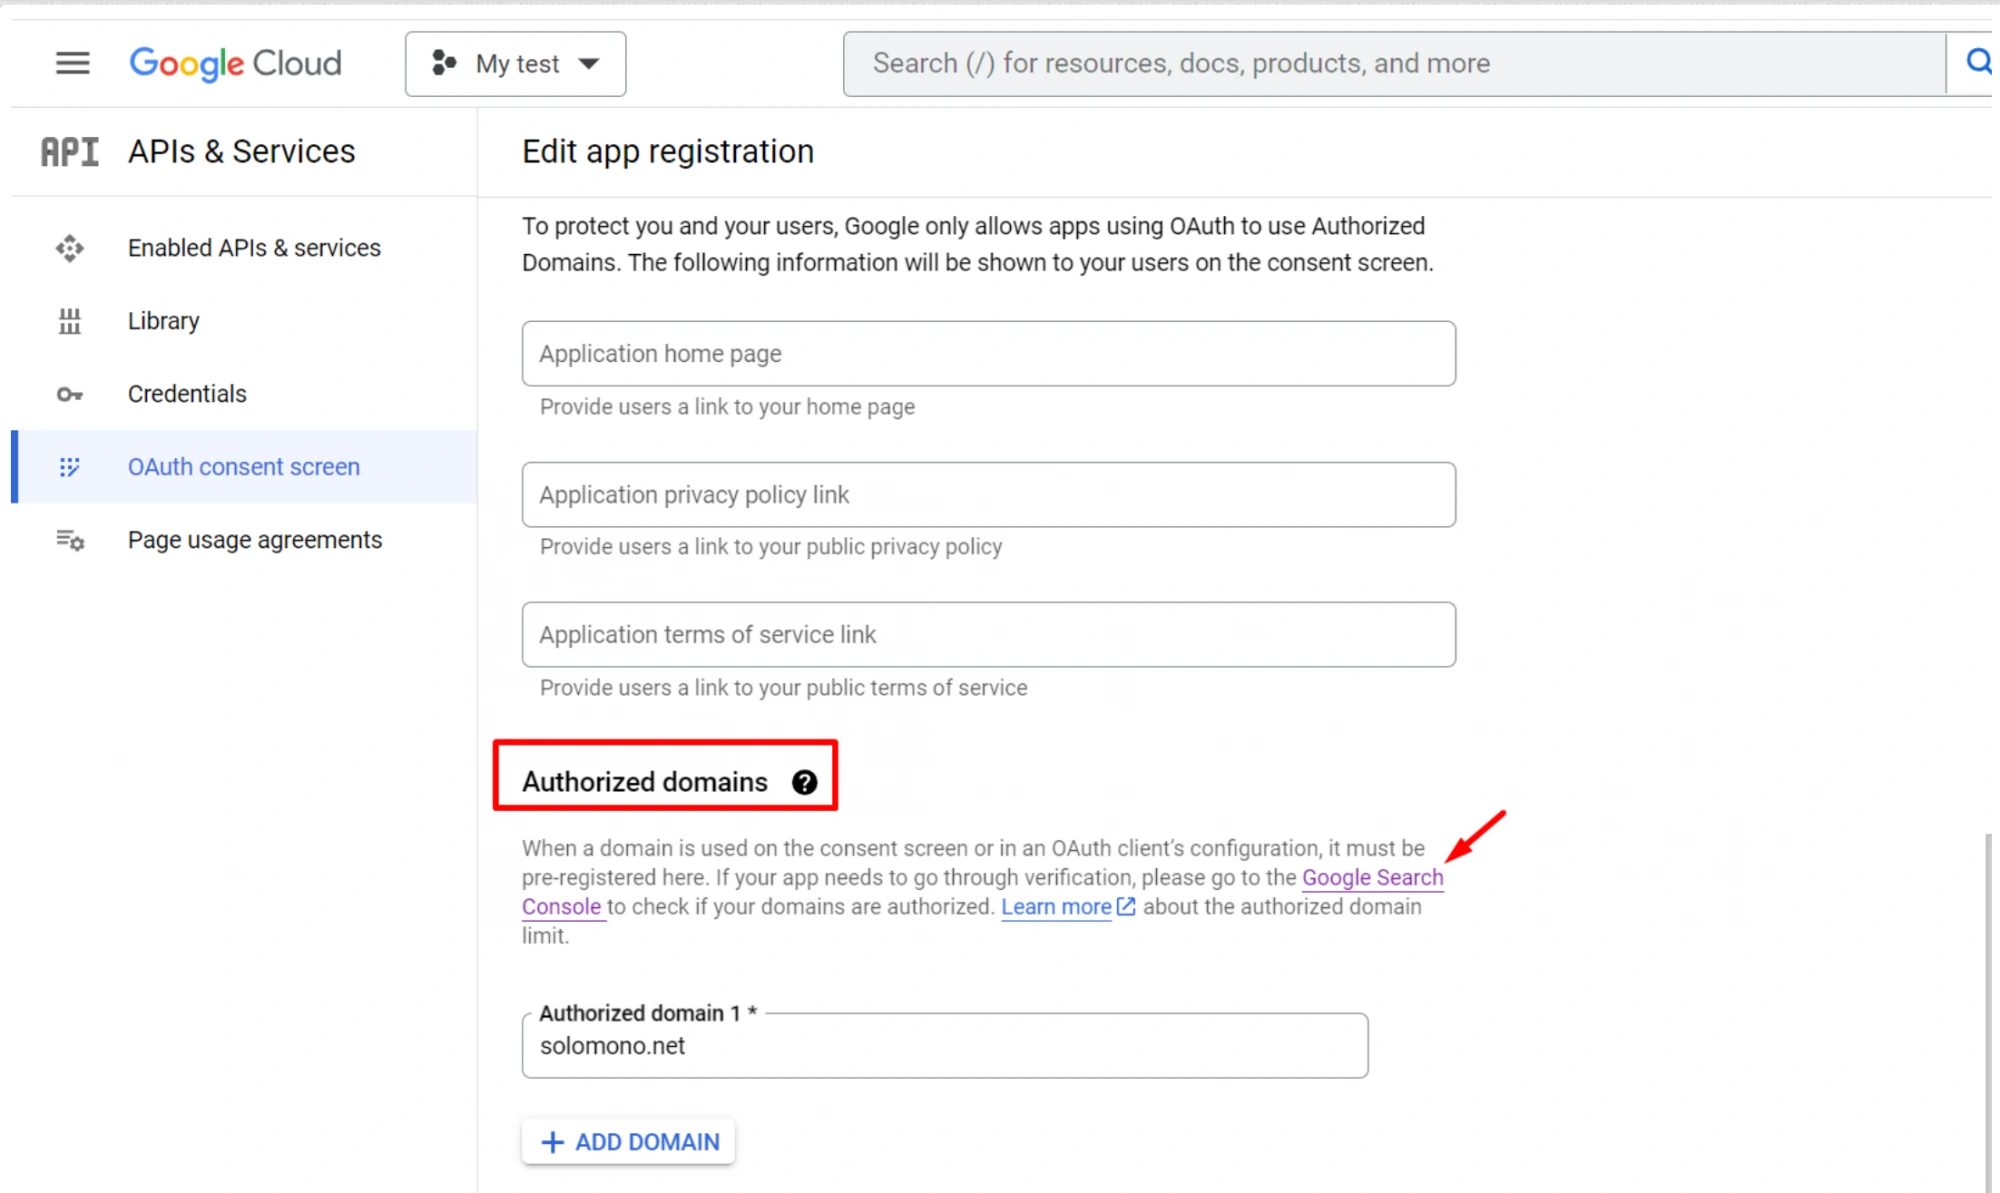Click the Library sidebar icon

(69, 321)
